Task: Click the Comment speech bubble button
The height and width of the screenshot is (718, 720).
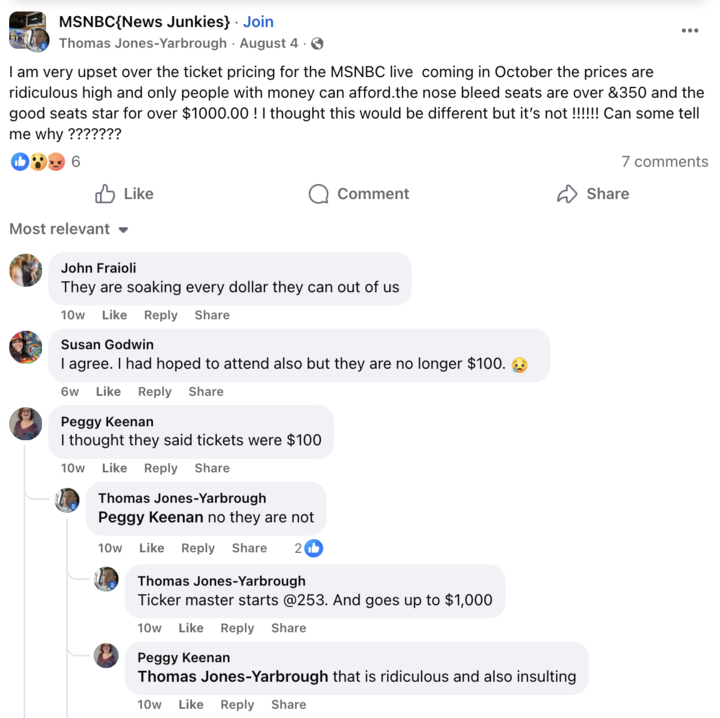Action: pos(359,194)
